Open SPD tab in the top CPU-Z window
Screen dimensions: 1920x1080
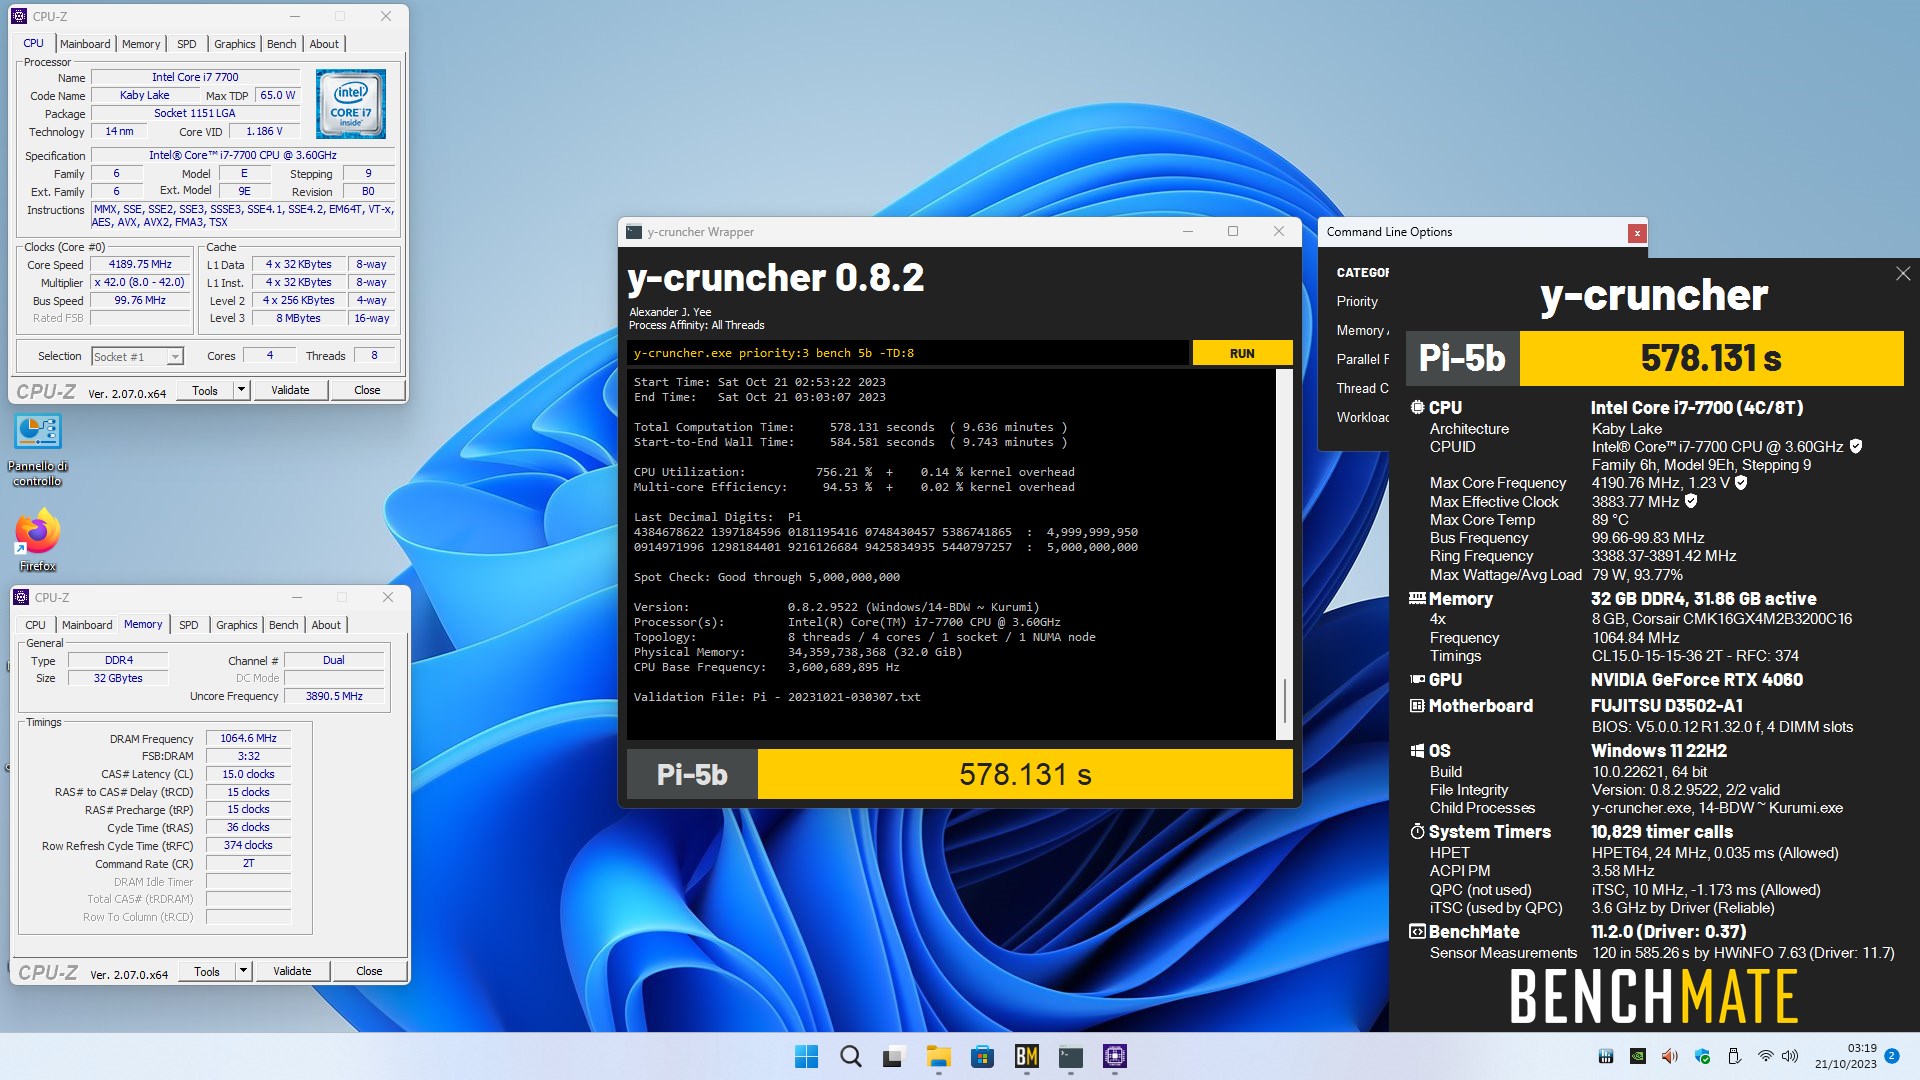(x=187, y=44)
